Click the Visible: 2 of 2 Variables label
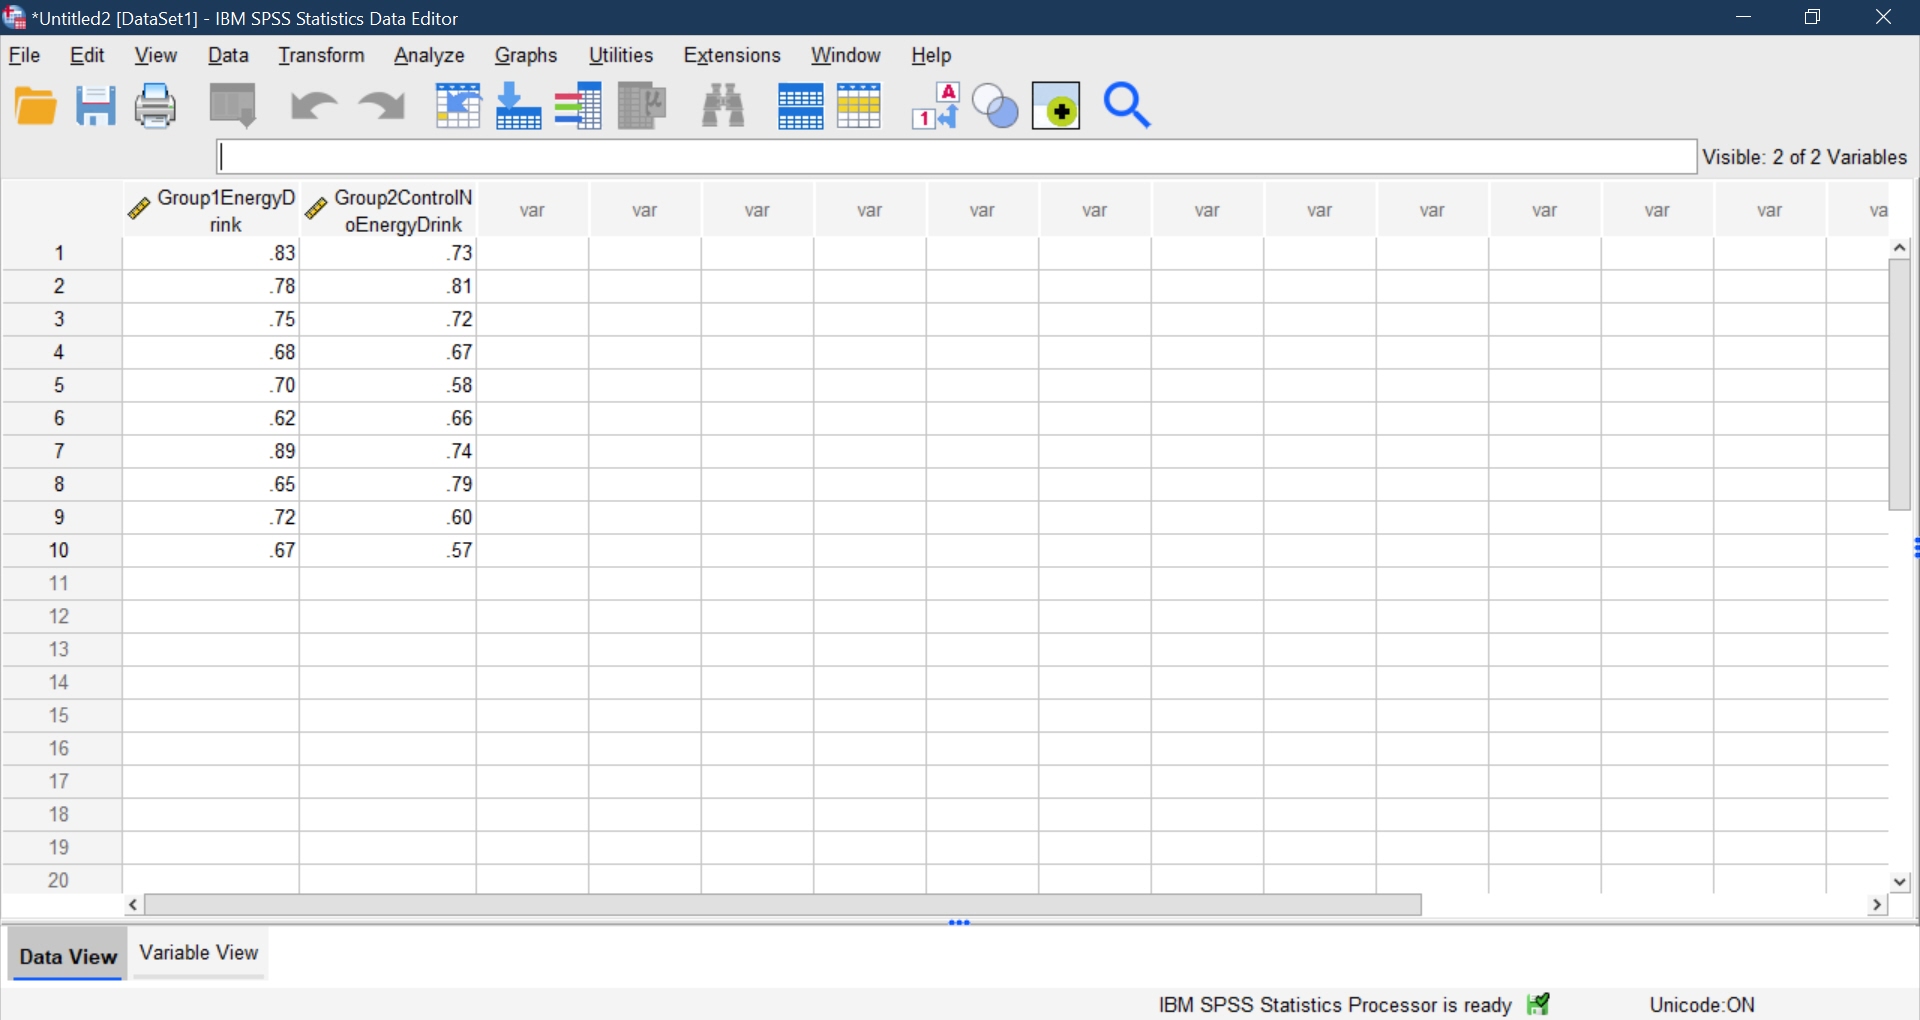 point(1805,158)
